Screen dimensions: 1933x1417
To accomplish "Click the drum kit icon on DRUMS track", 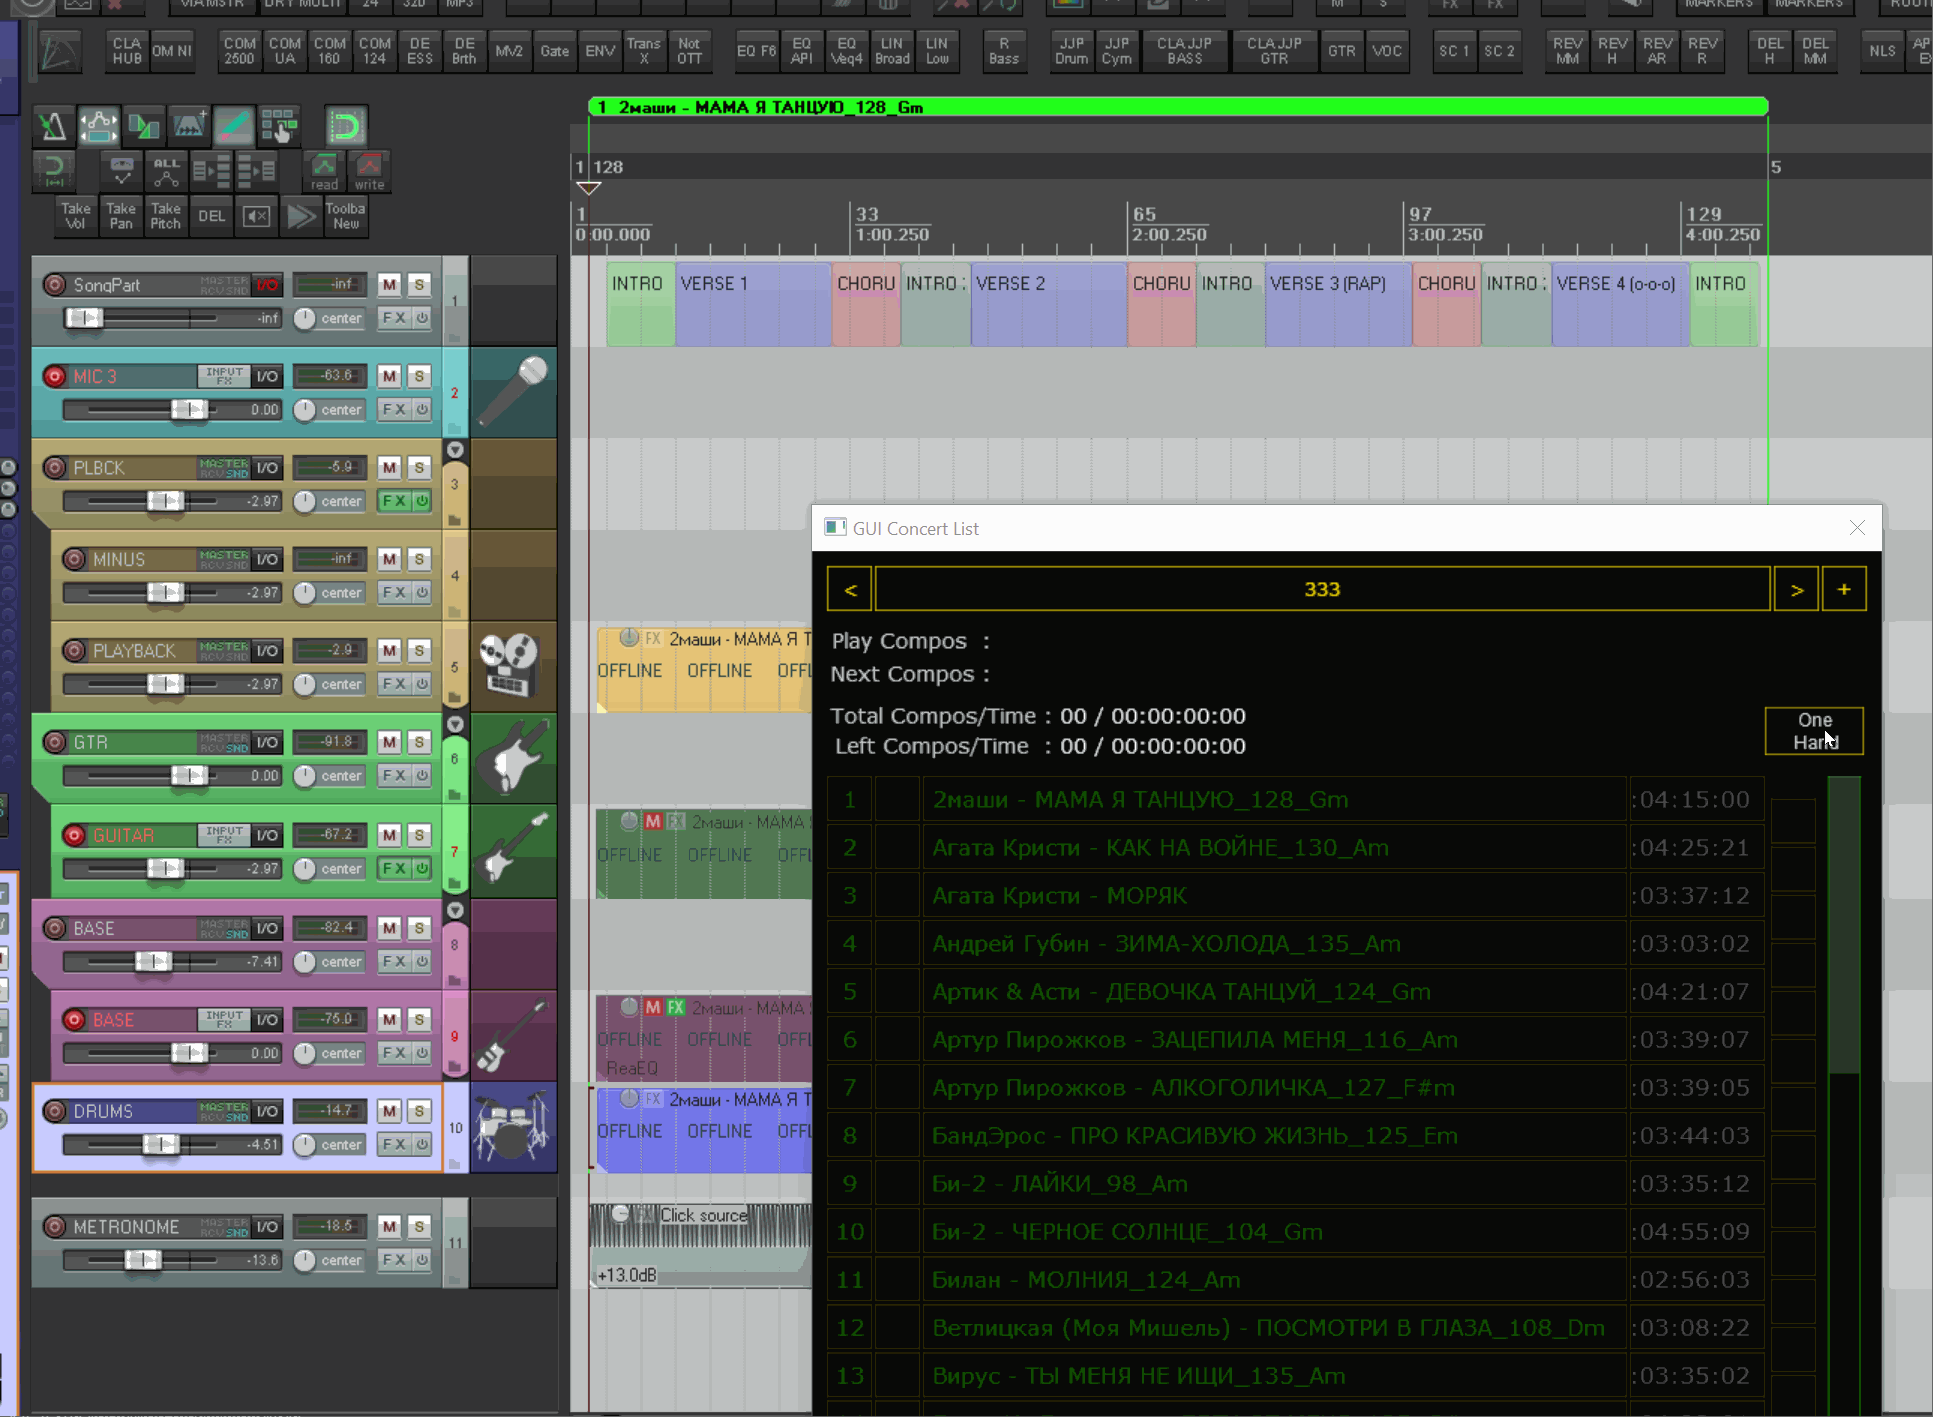I will [513, 1127].
